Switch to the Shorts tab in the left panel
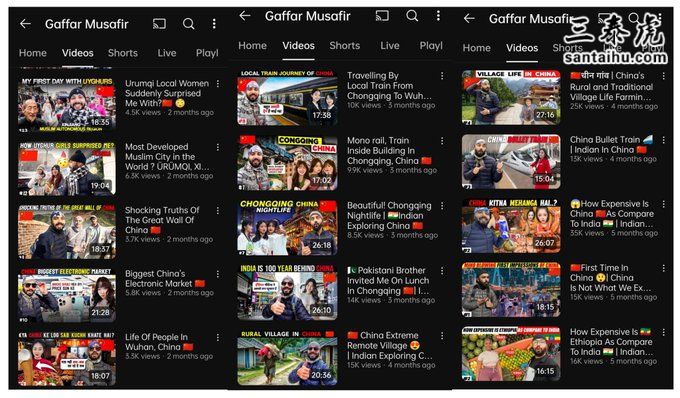680x398 pixels. point(123,53)
